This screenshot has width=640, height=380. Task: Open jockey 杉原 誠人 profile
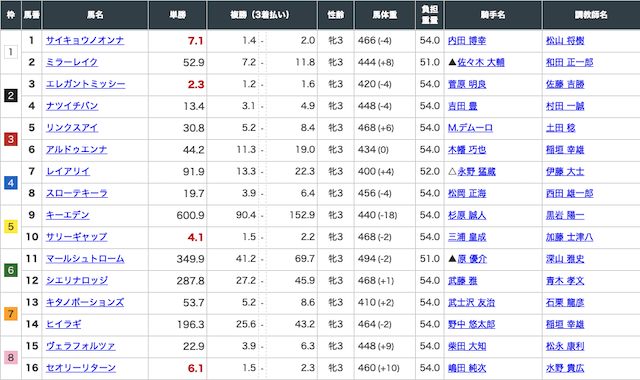[467, 215]
